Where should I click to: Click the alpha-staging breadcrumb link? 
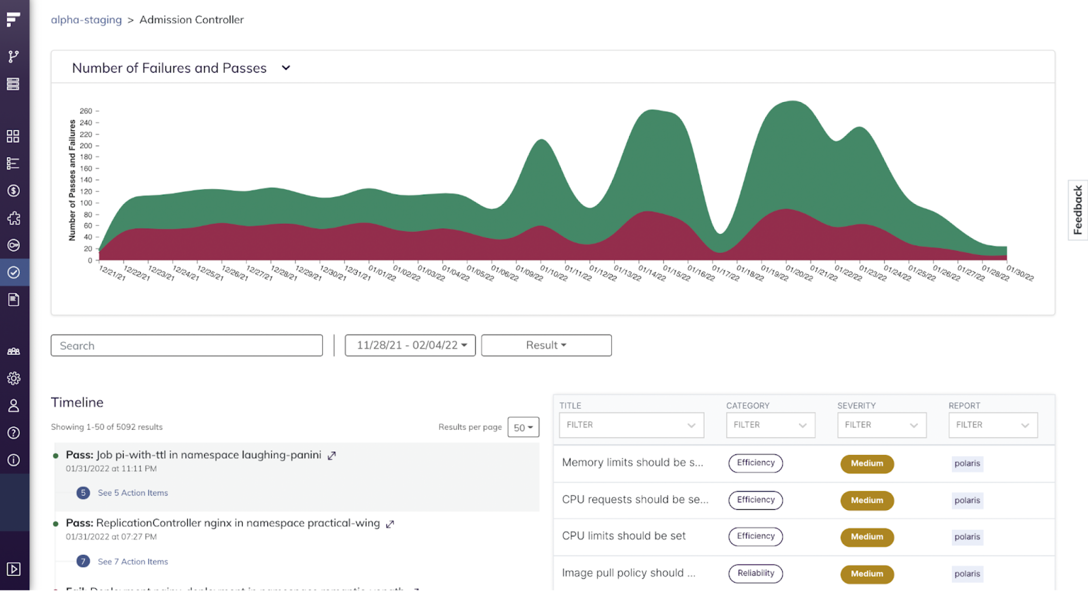point(86,19)
